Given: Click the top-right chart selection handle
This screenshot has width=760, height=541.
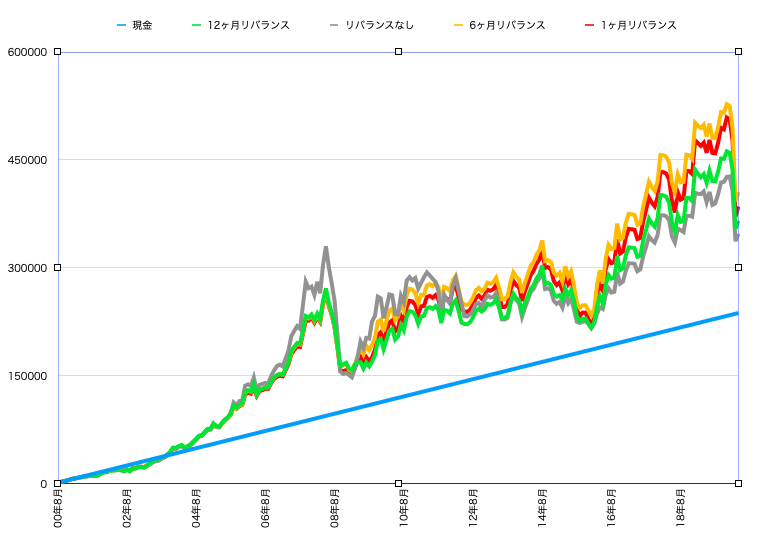Looking at the screenshot, I should [x=739, y=51].
